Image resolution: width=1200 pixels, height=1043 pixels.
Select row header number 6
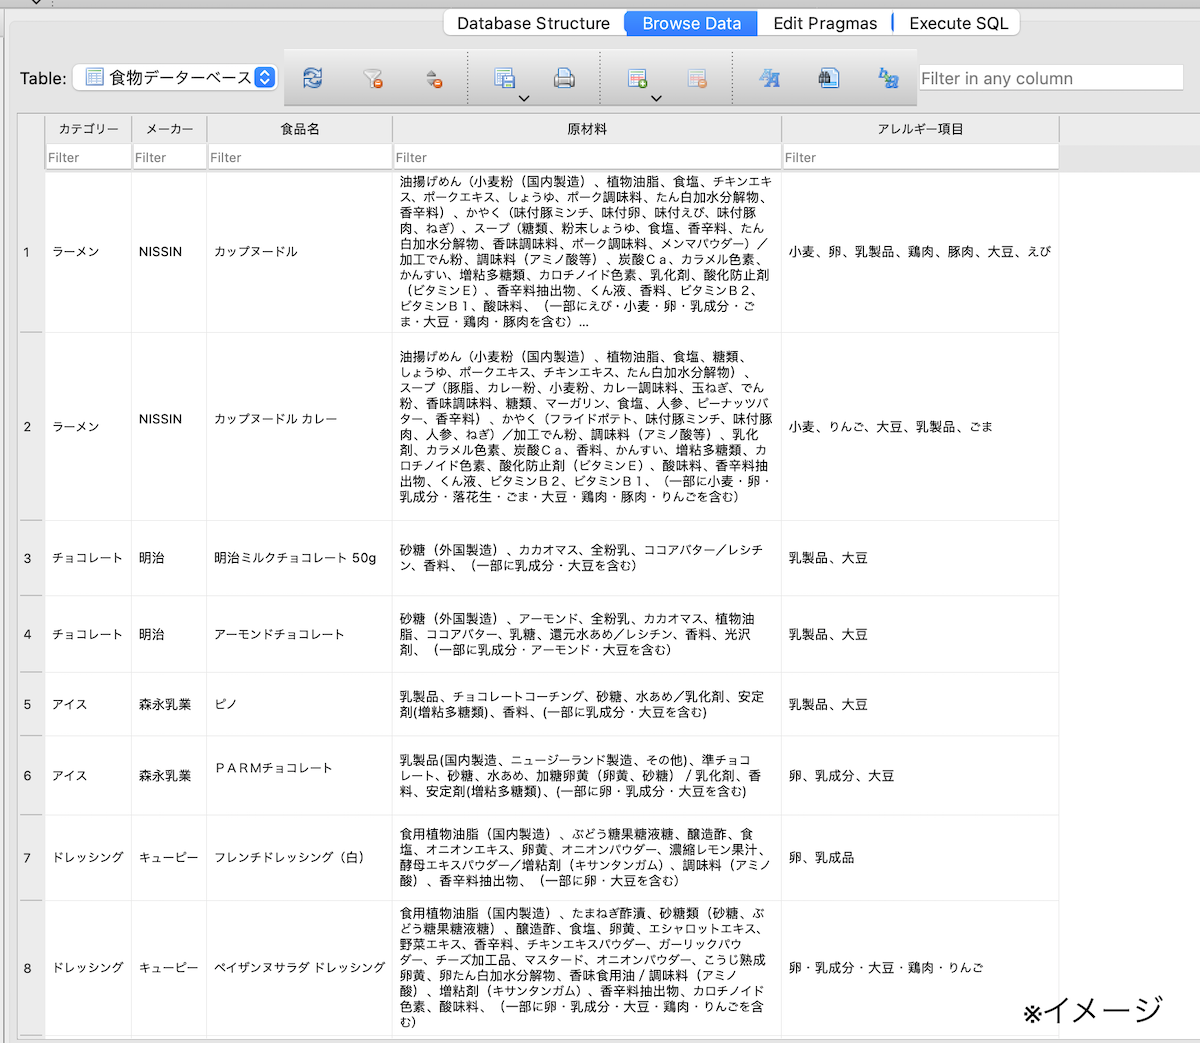pyautogui.click(x=30, y=776)
